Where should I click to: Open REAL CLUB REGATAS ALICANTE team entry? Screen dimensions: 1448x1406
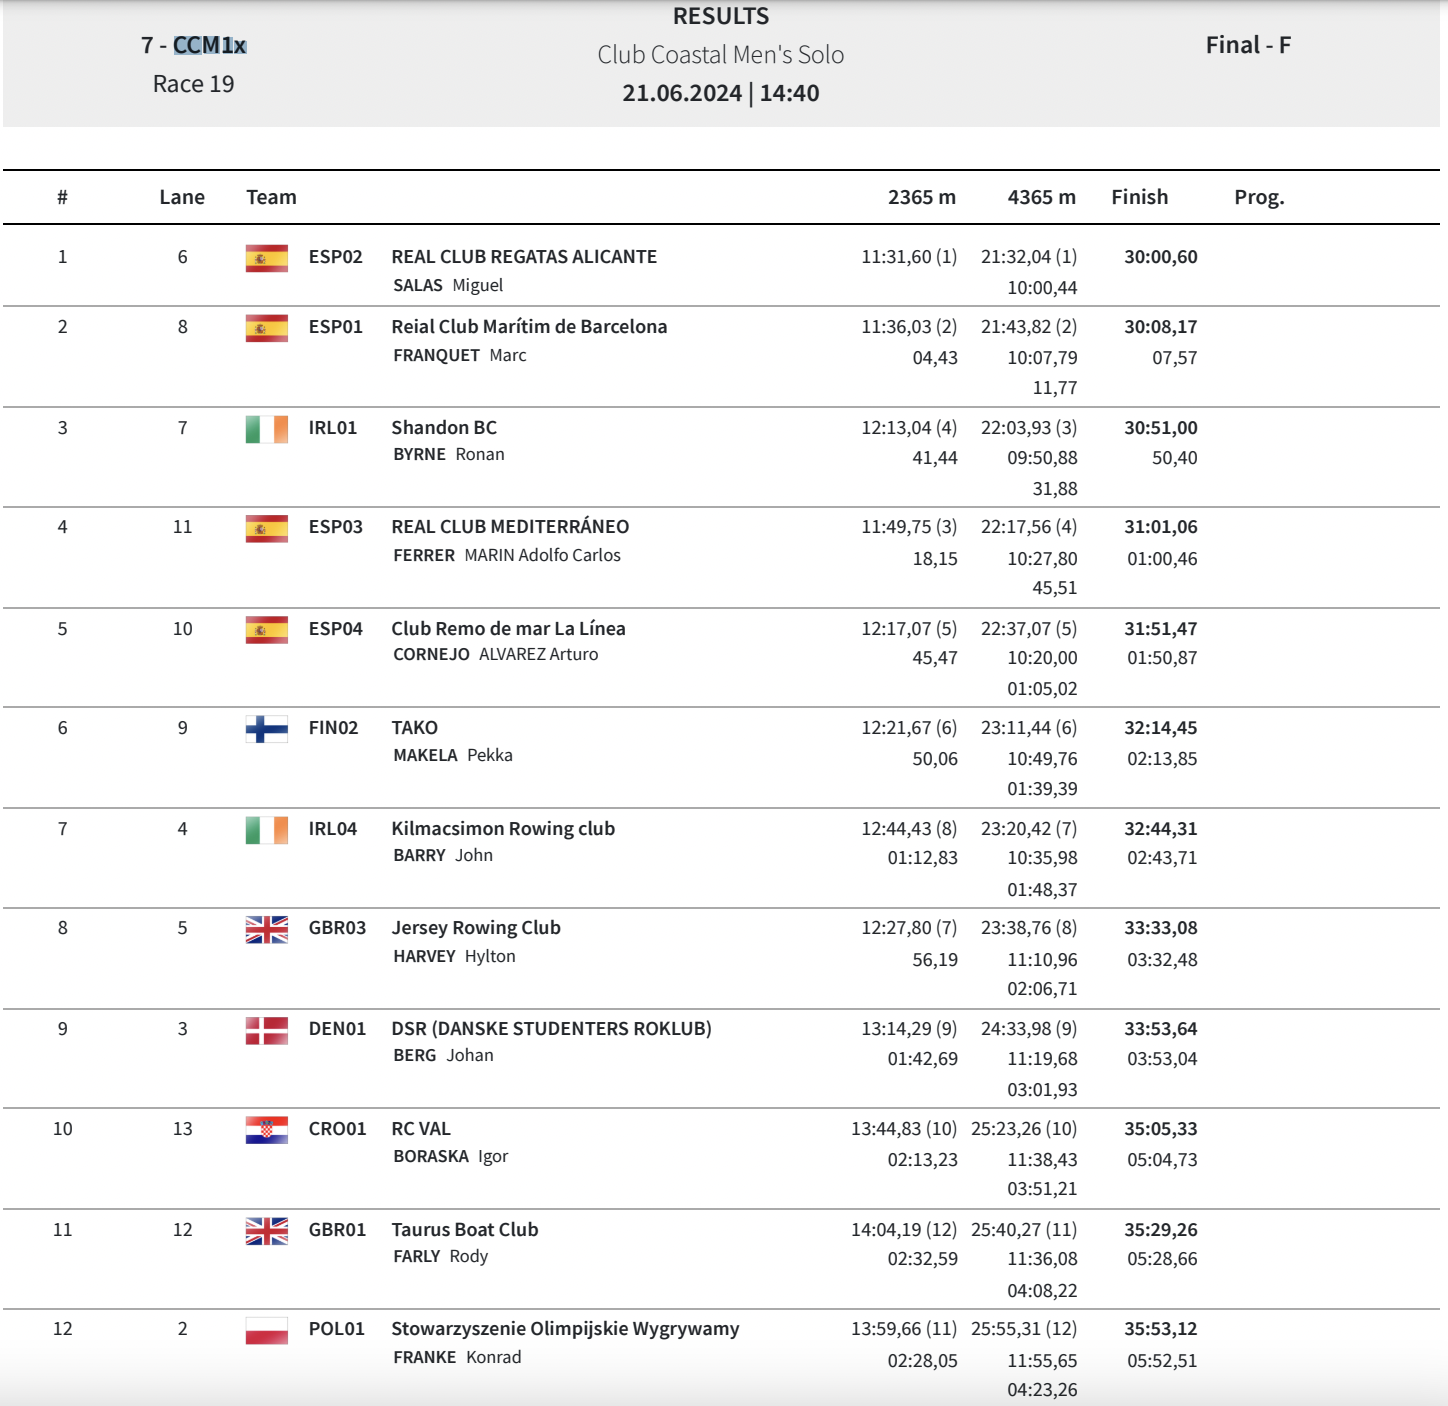tap(524, 257)
